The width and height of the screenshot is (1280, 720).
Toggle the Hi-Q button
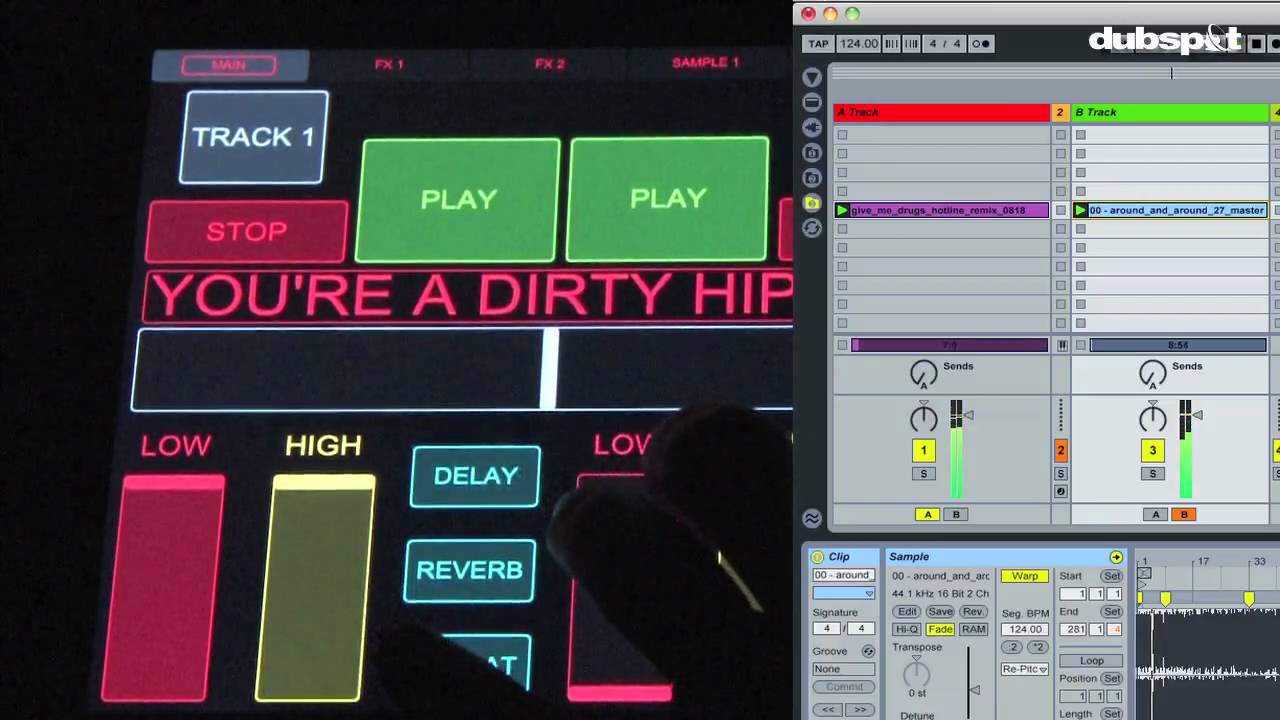tap(906, 629)
